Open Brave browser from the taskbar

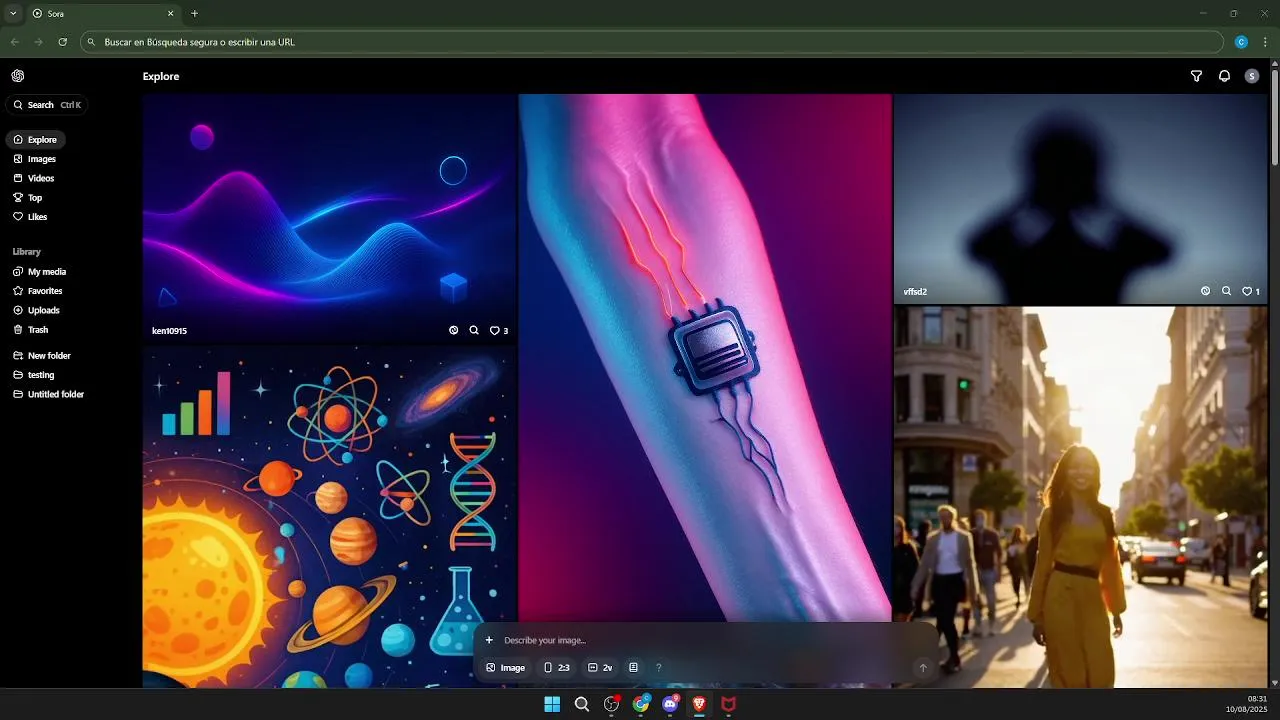tap(700, 704)
